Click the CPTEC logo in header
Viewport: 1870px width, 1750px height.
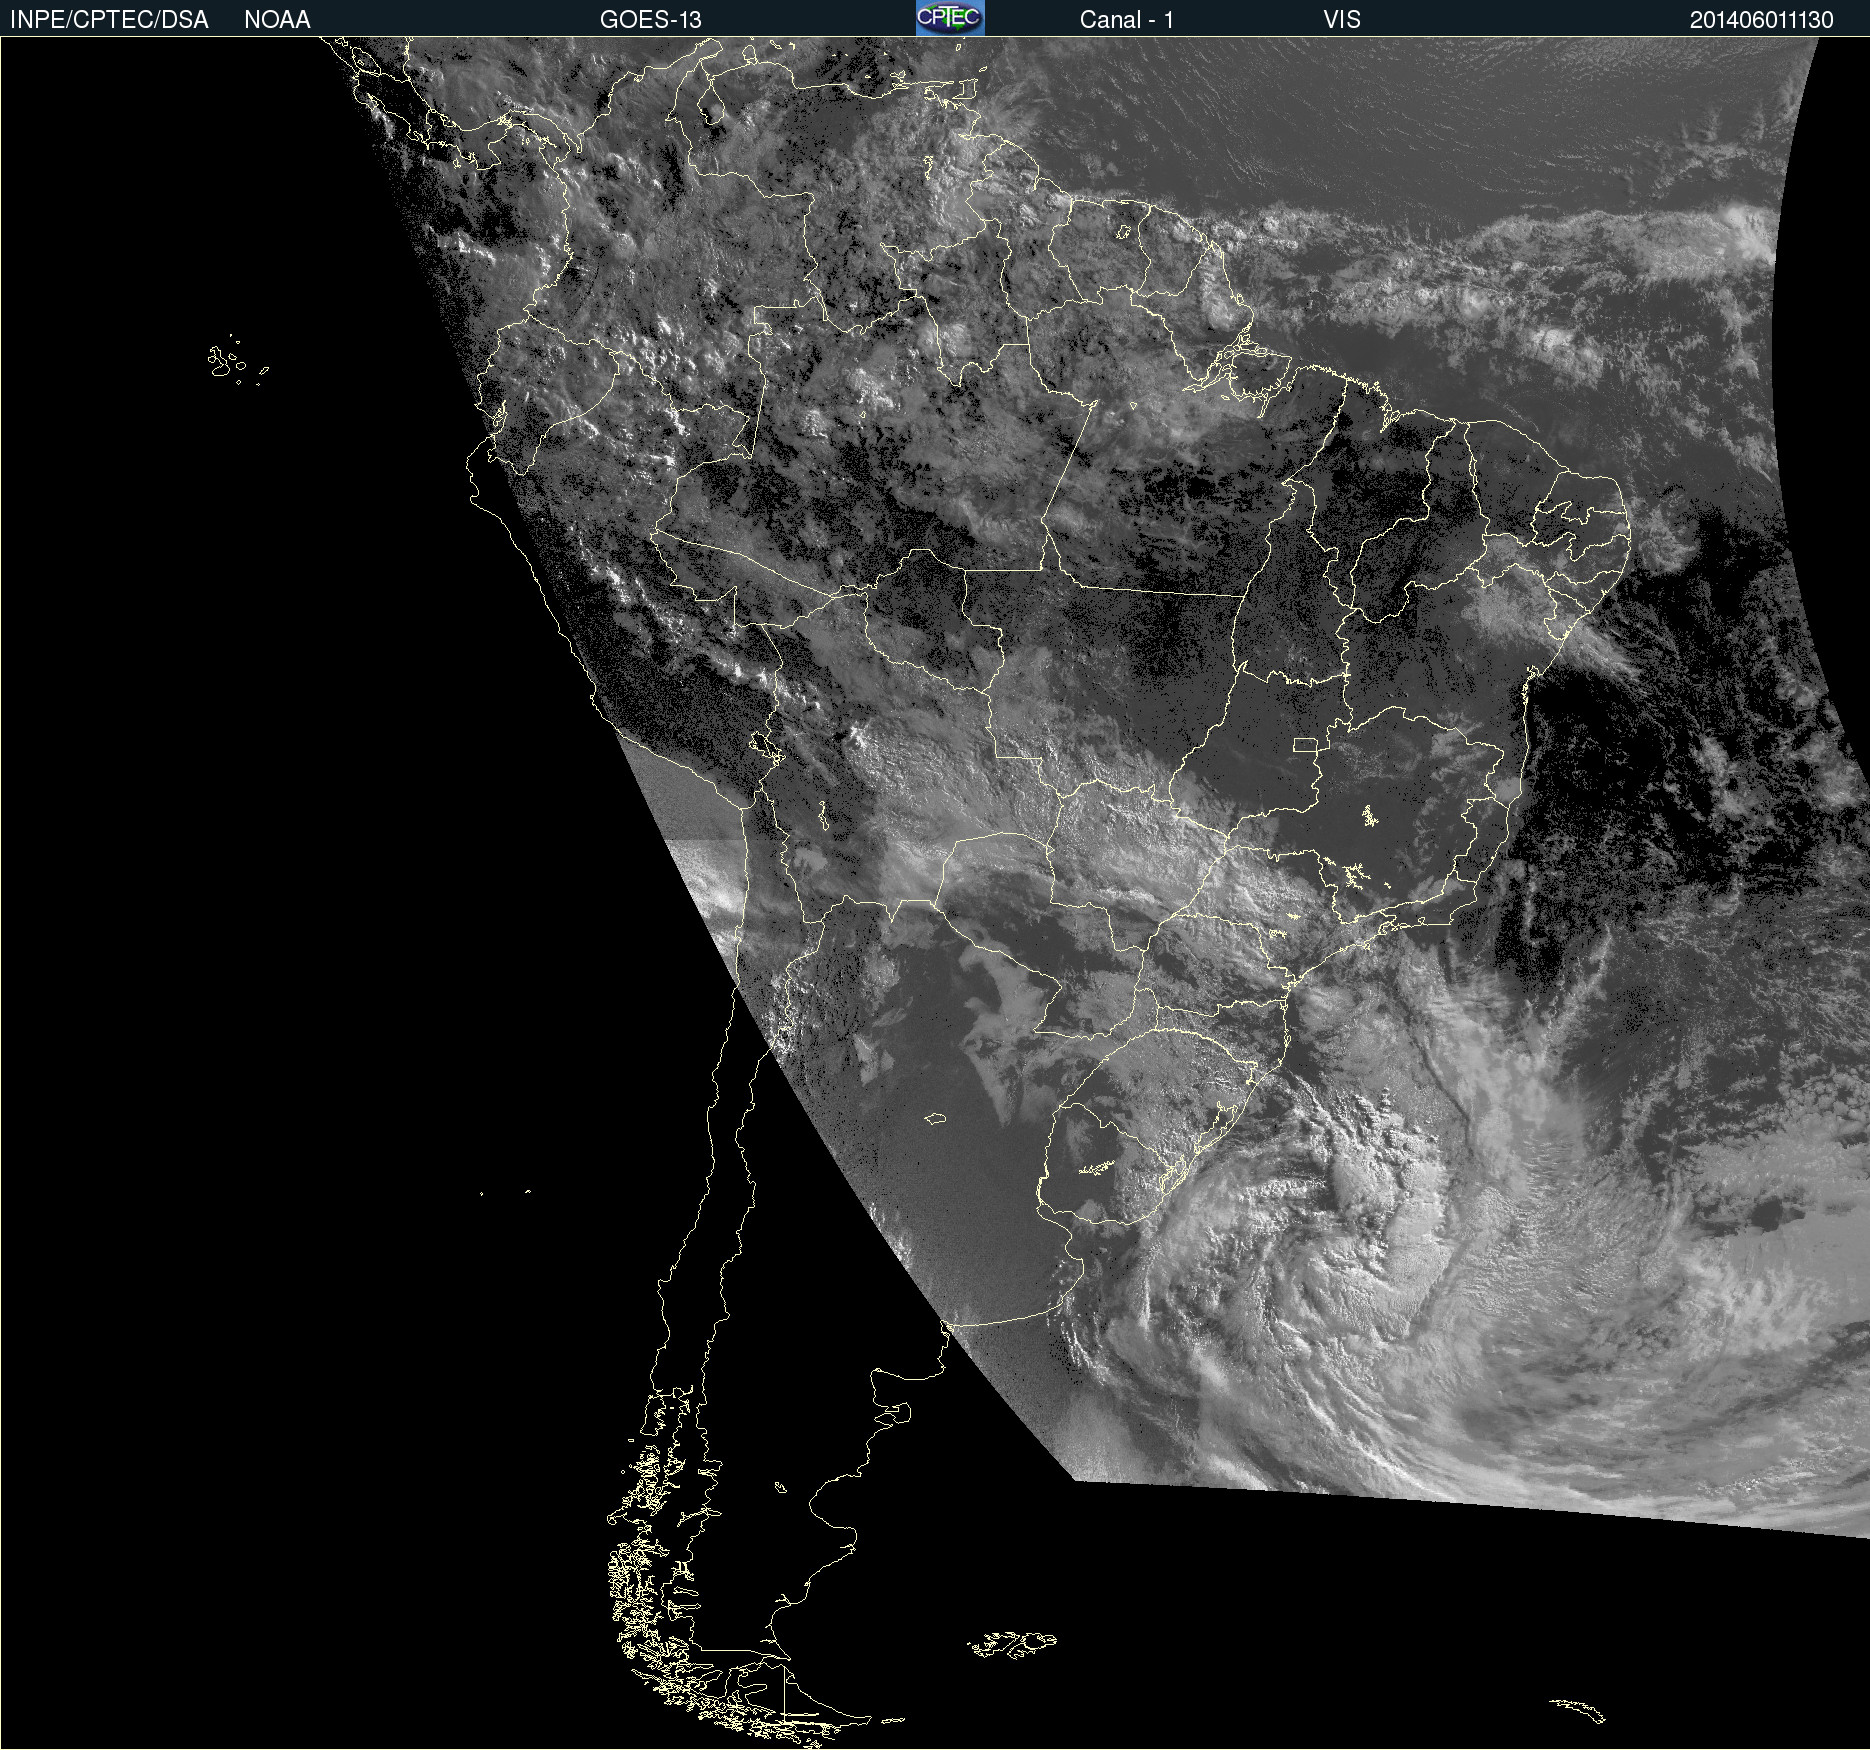pos(950,18)
